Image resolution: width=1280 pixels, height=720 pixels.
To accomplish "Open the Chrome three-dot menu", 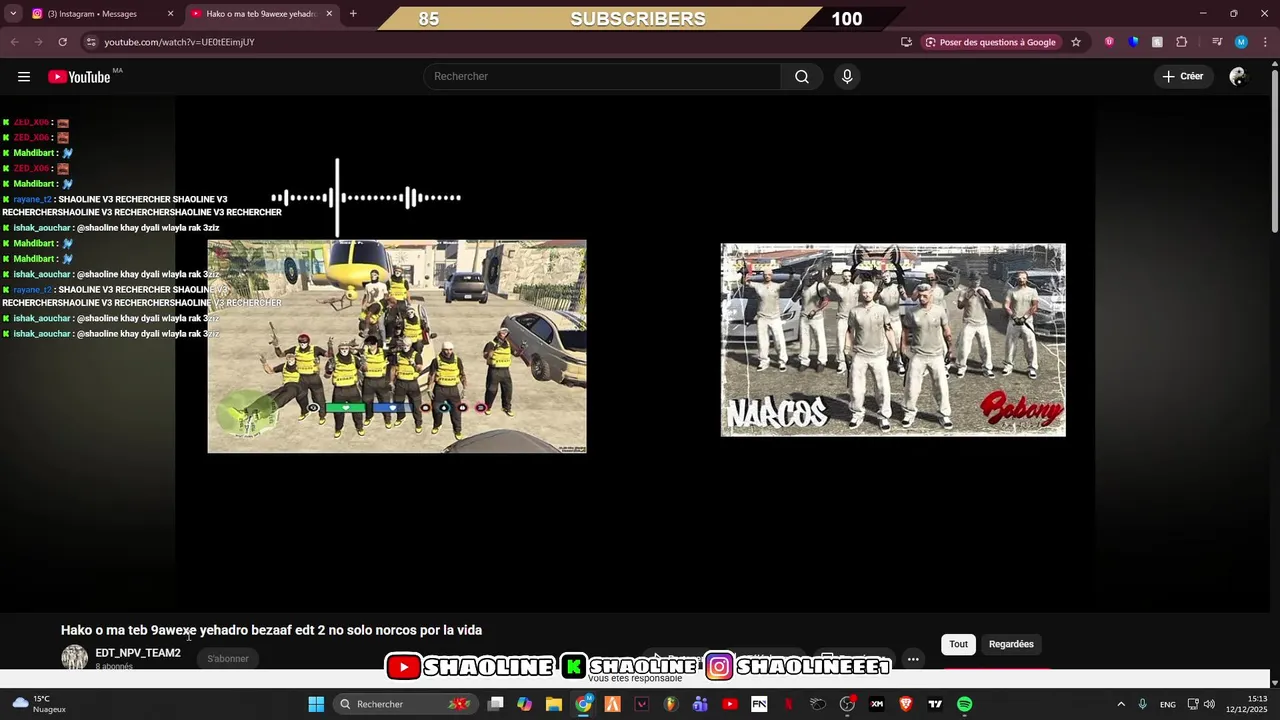I will point(1265,42).
